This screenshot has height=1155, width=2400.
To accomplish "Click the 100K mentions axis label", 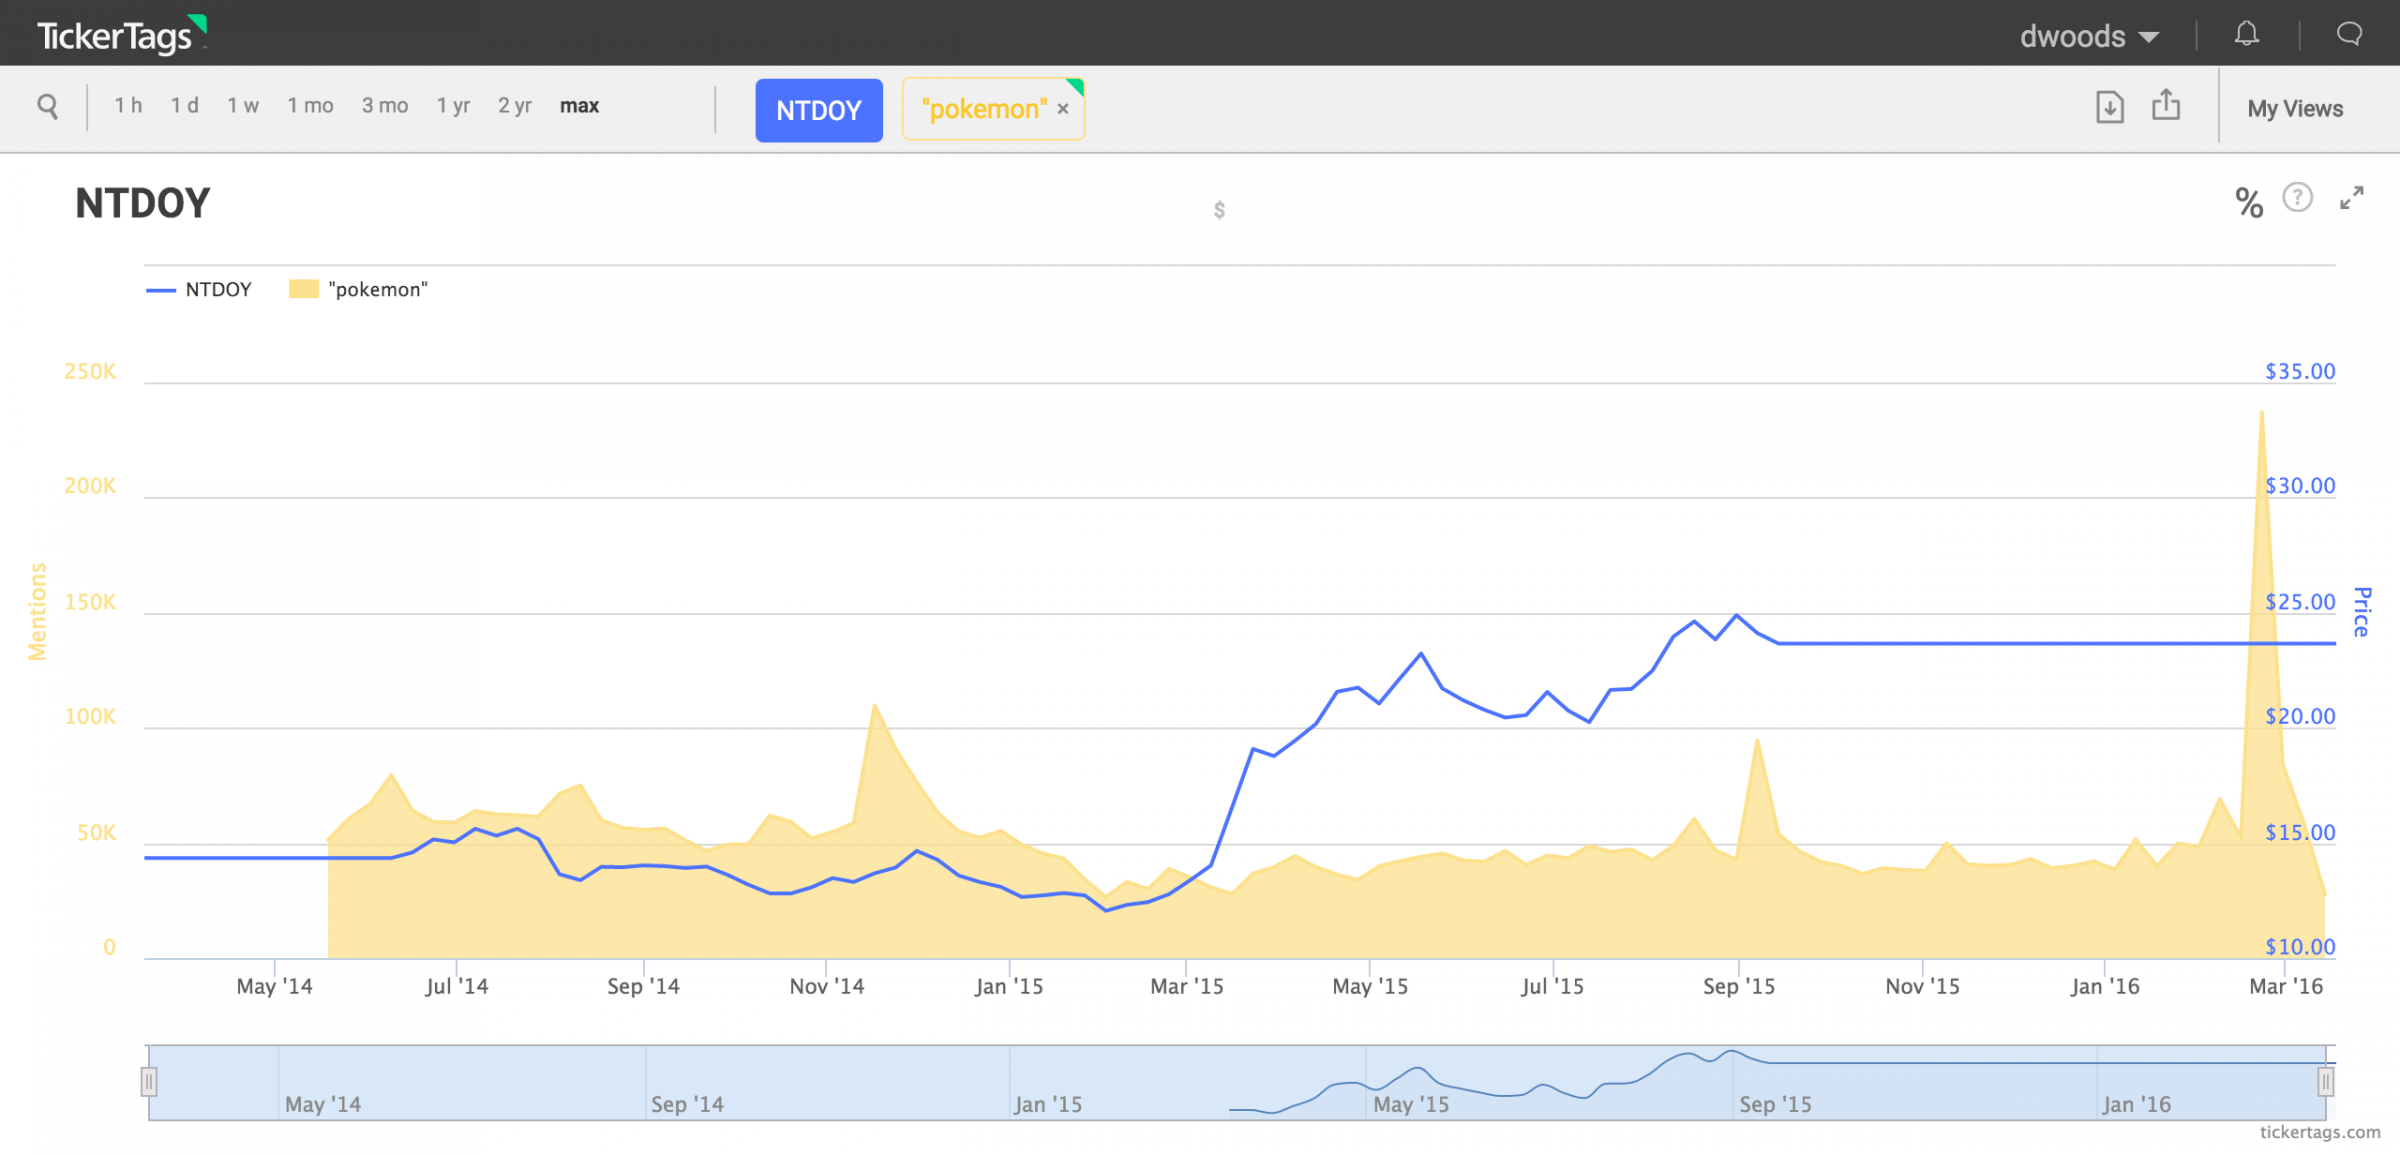I will tap(90, 716).
